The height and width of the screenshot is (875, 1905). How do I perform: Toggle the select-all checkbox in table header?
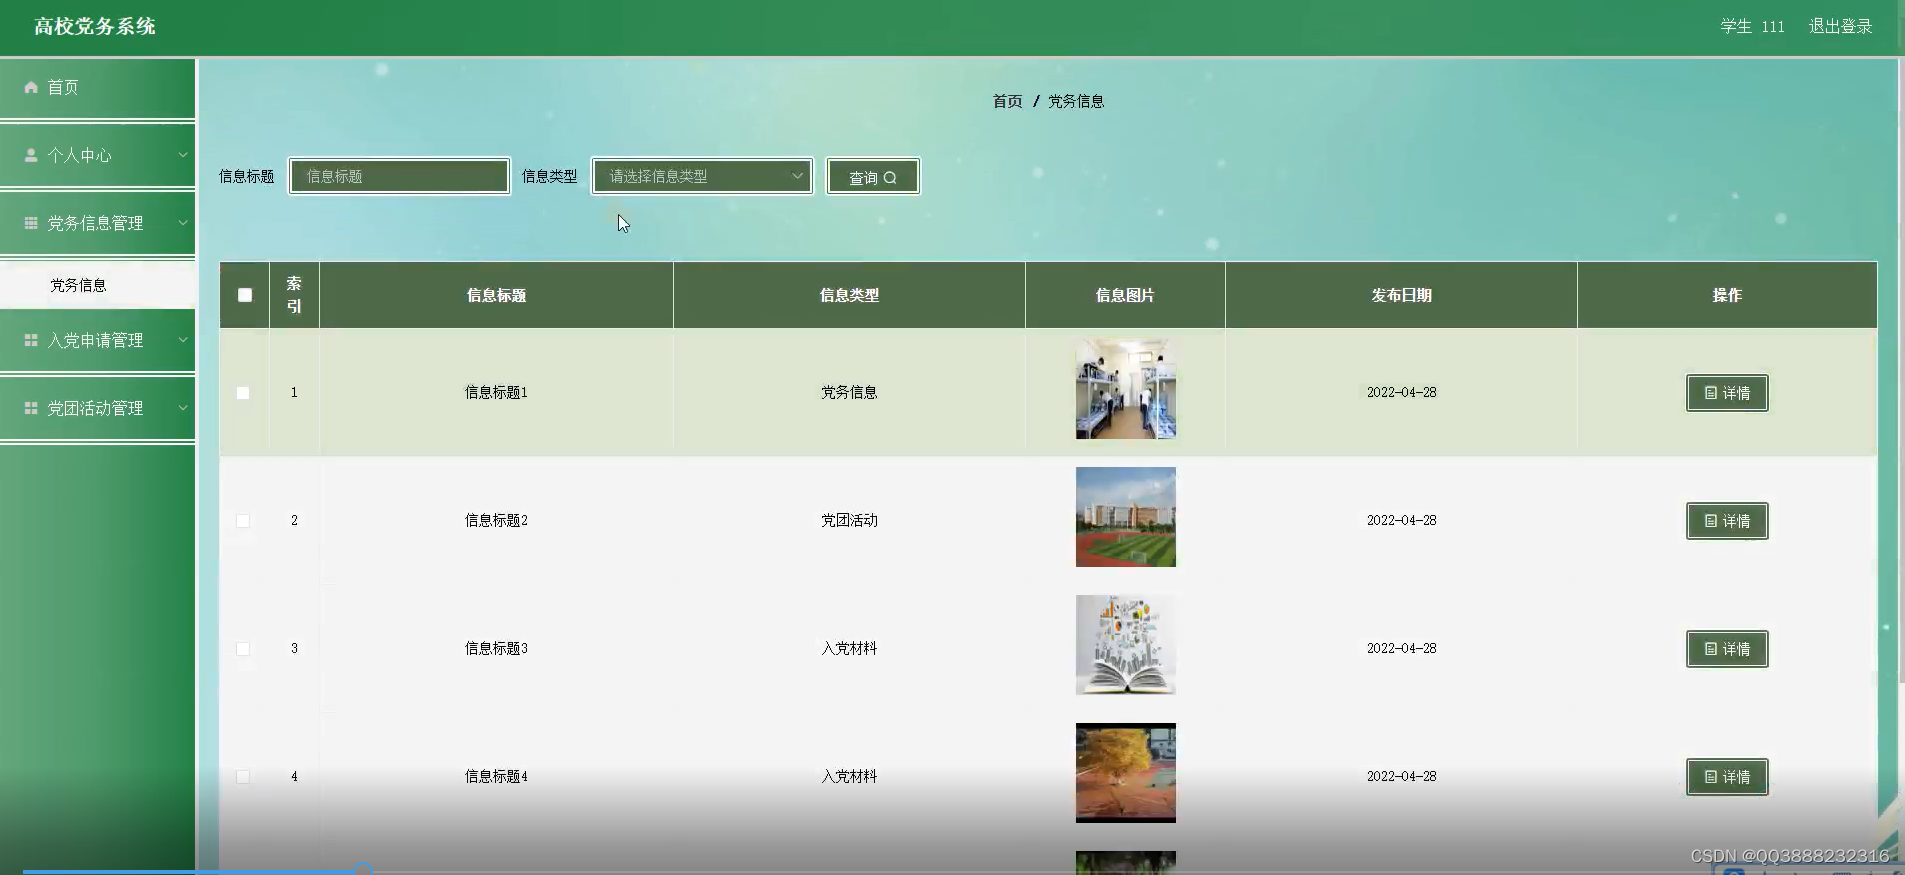[x=245, y=295]
